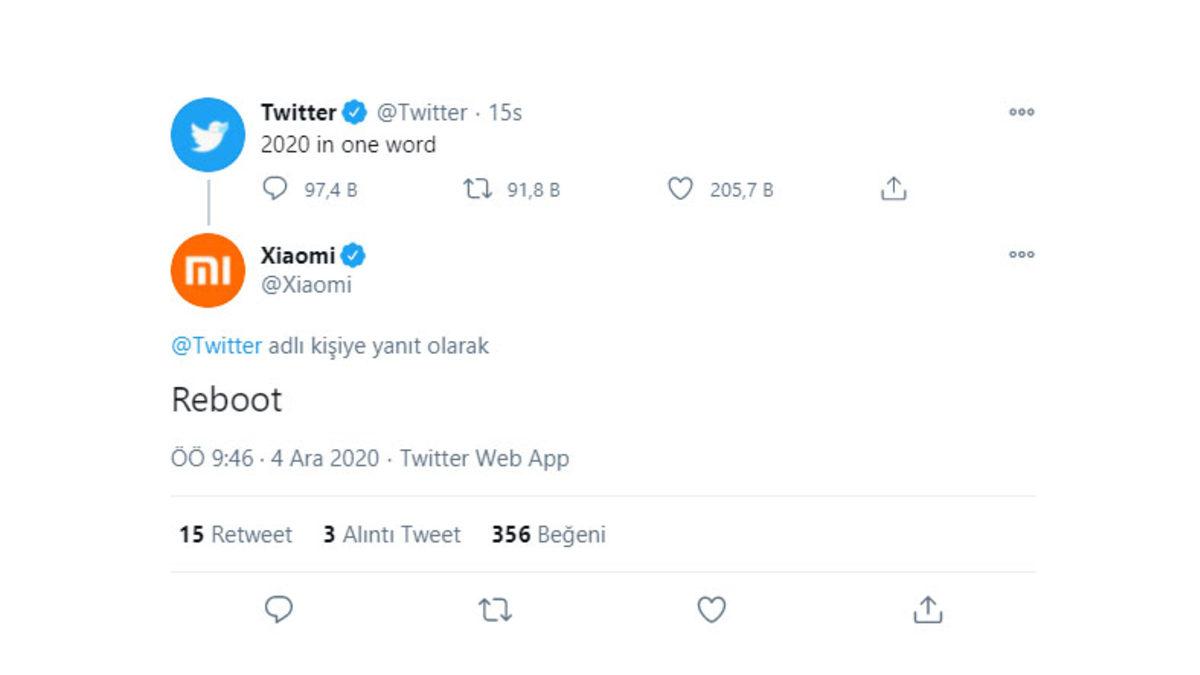Image resolution: width=1200 pixels, height=675 pixels.
Task: Click the heart icon showing 205,7 B
Action: pyautogui.click(x=682, y=188)
